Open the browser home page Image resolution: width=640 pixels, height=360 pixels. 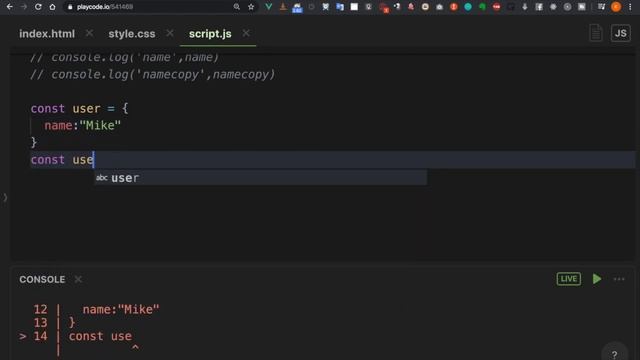52,7
